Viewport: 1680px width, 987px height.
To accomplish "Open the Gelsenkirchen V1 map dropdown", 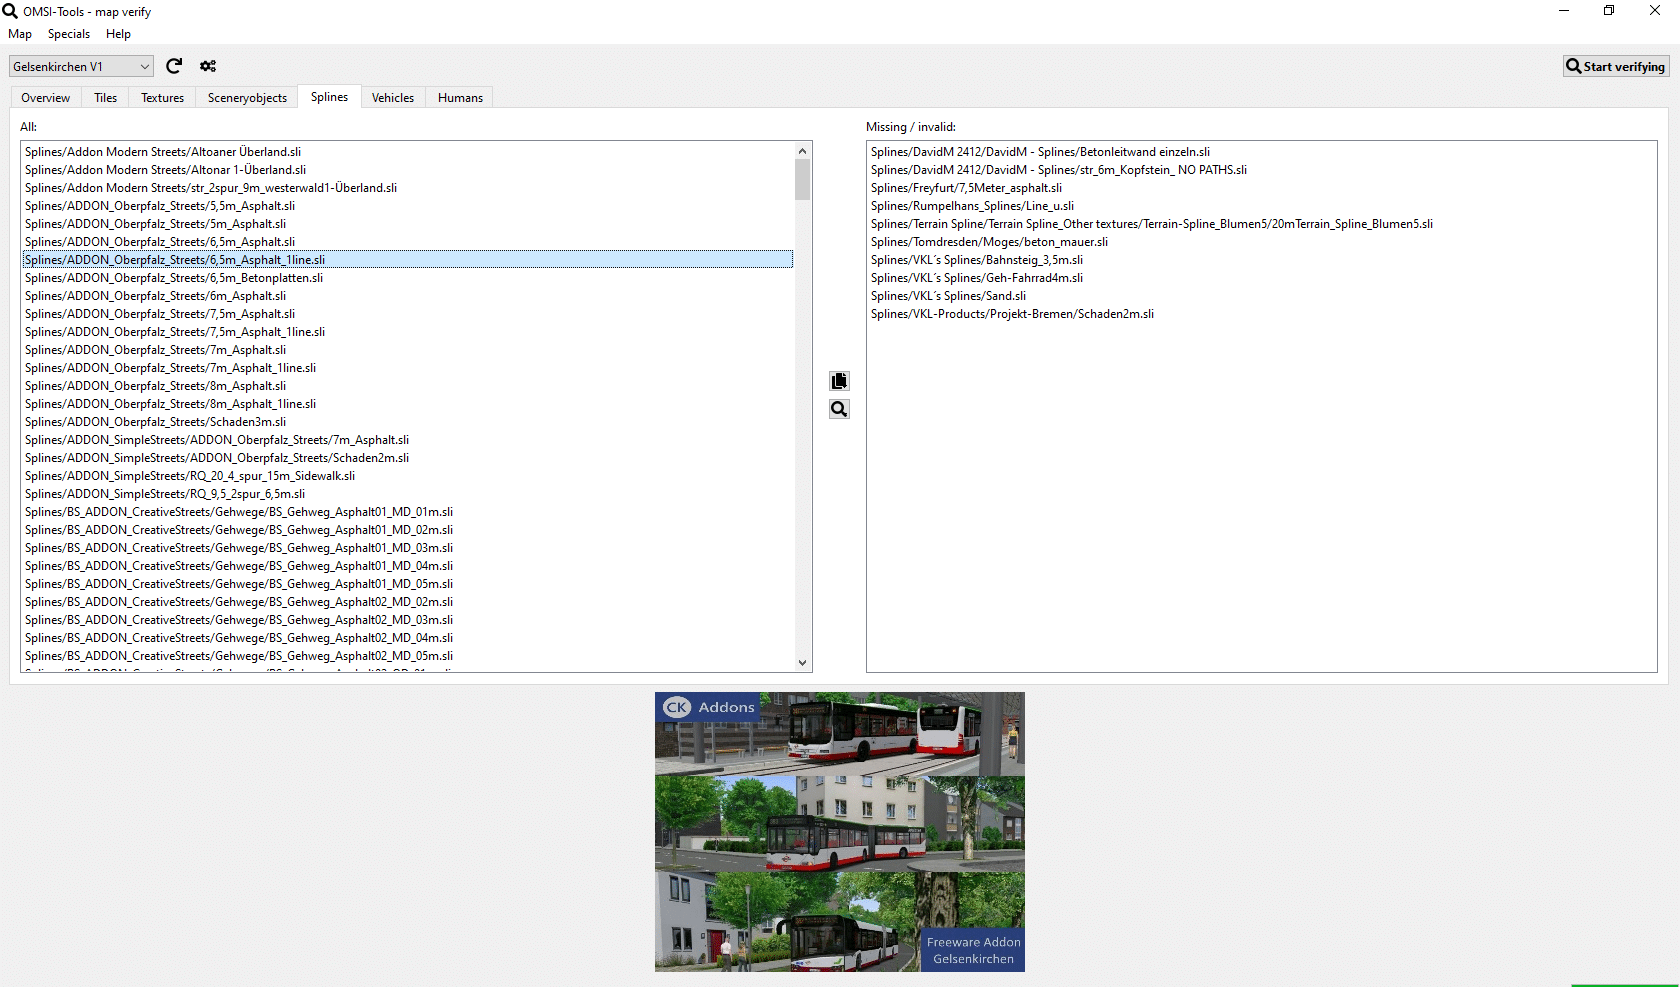I will [x=81, y=67].
